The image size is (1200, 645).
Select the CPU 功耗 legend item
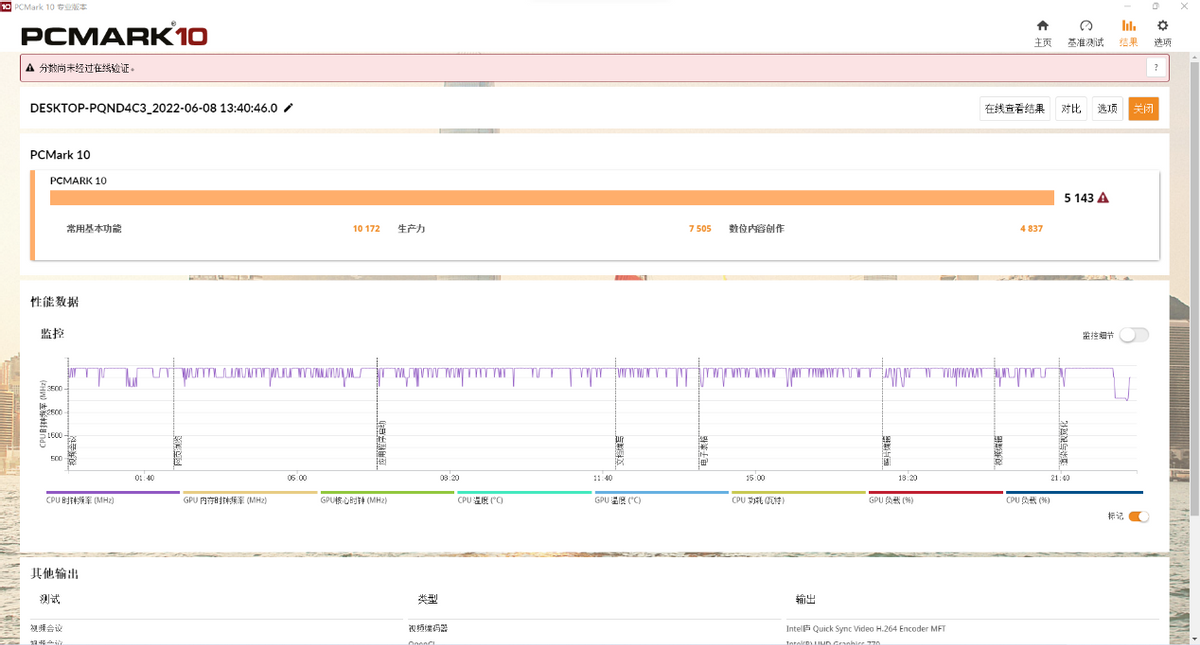(760, 499)
